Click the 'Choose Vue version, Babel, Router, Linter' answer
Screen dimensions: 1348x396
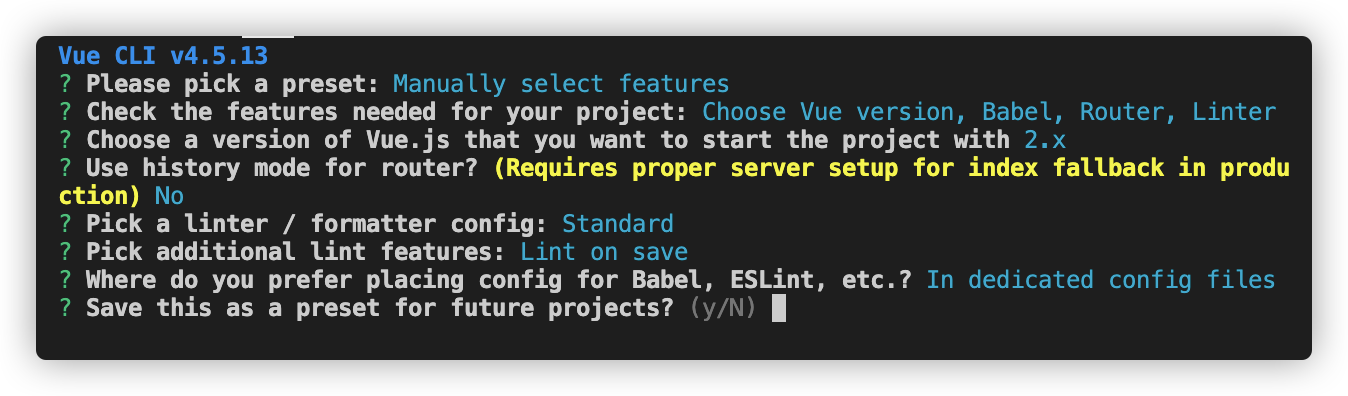988,111
